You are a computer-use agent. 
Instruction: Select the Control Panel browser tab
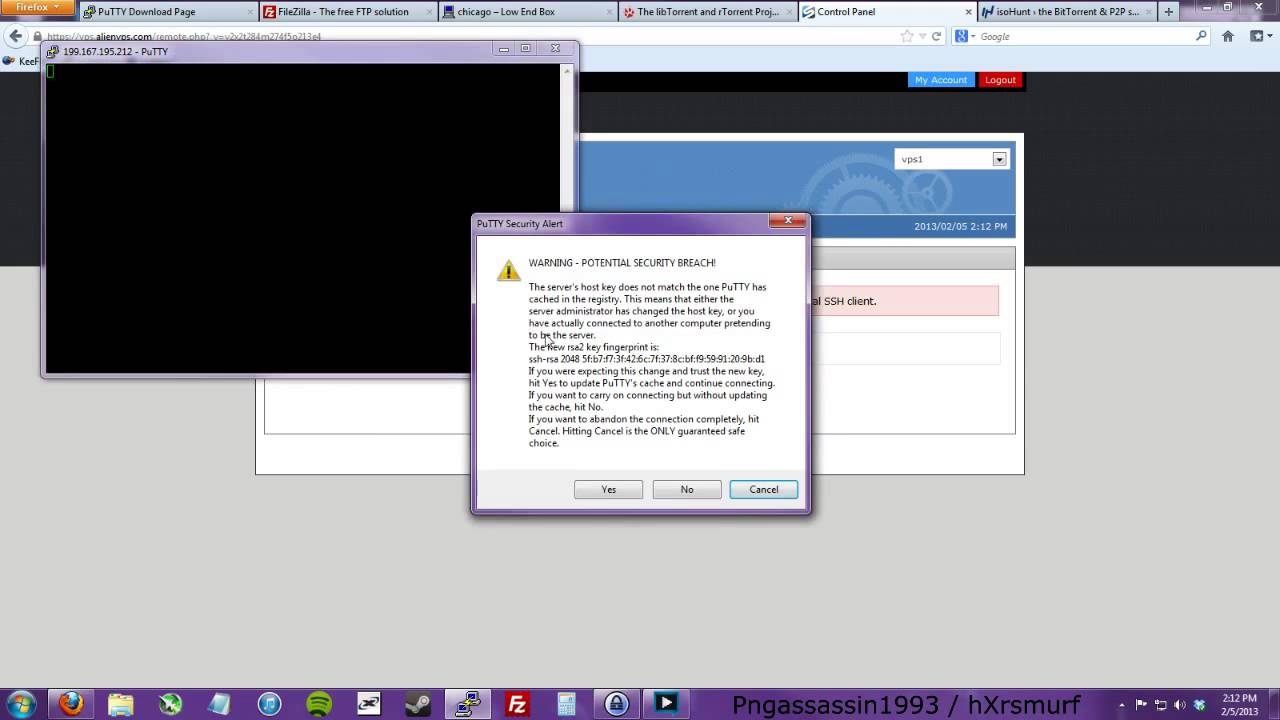(x=886, y=12)
